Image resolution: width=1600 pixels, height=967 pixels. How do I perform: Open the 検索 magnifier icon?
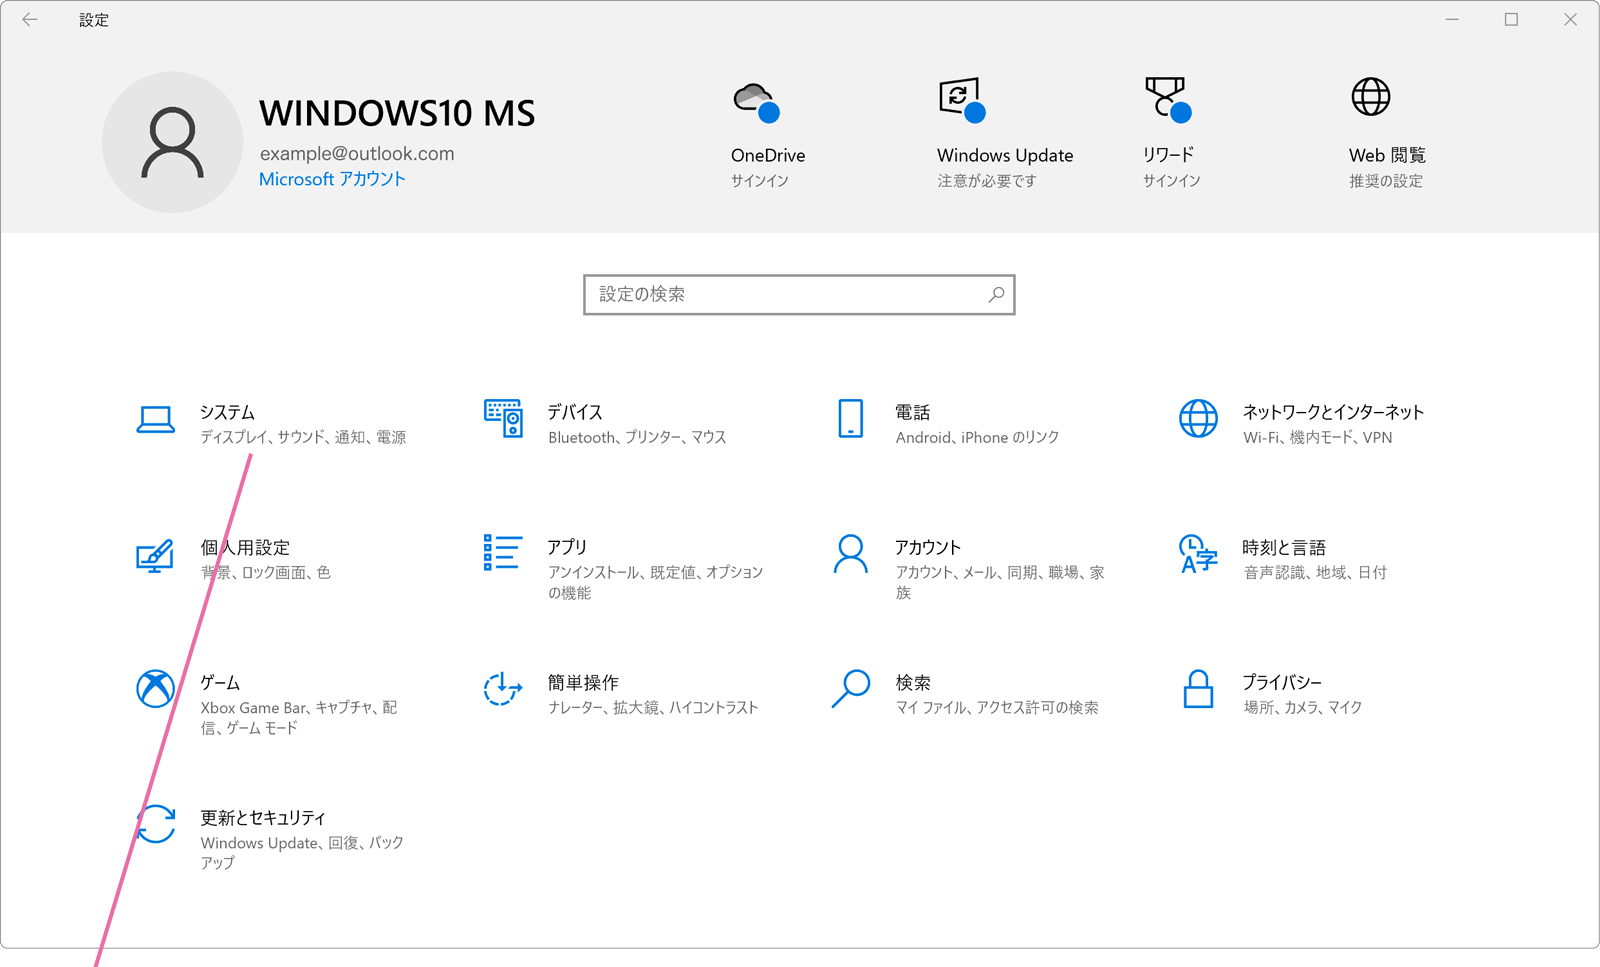851,688
